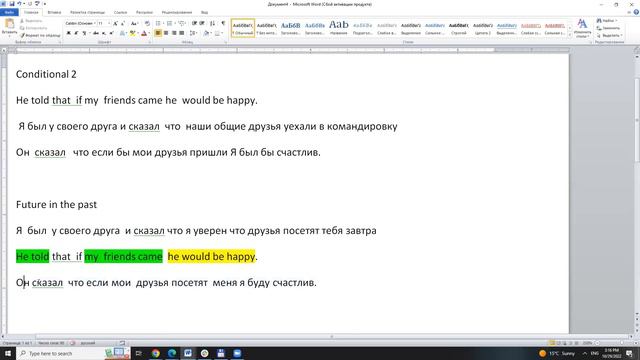Open the Файл (File) tab
The height and width of the screenshot is (360, 640).
pyautogui.click(x=9, y=12)
